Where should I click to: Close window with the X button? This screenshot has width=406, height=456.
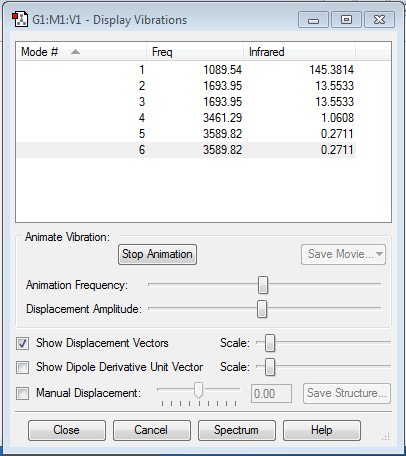379,20
